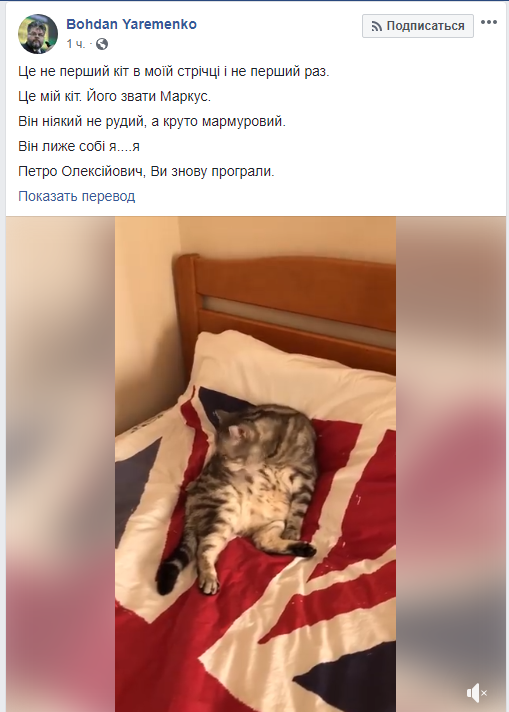Click the globe public-audience icon
The height and width of the screenshot is (712, 509).
coord(102,44)
